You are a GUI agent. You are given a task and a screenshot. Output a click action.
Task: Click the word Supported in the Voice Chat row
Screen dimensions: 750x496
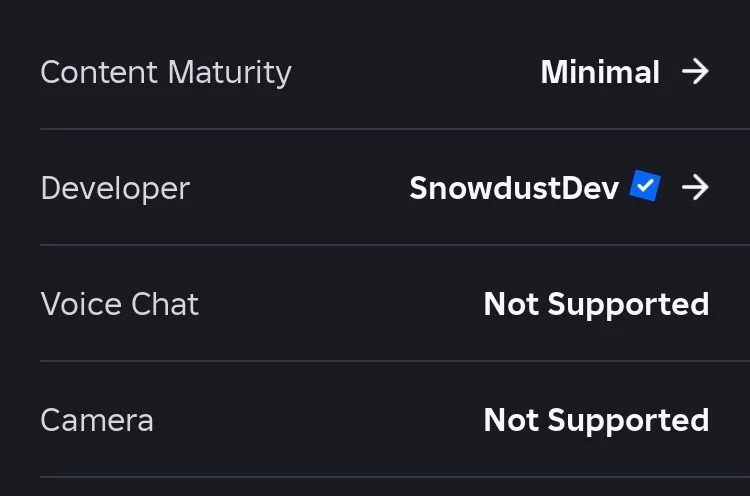point(628,305)
